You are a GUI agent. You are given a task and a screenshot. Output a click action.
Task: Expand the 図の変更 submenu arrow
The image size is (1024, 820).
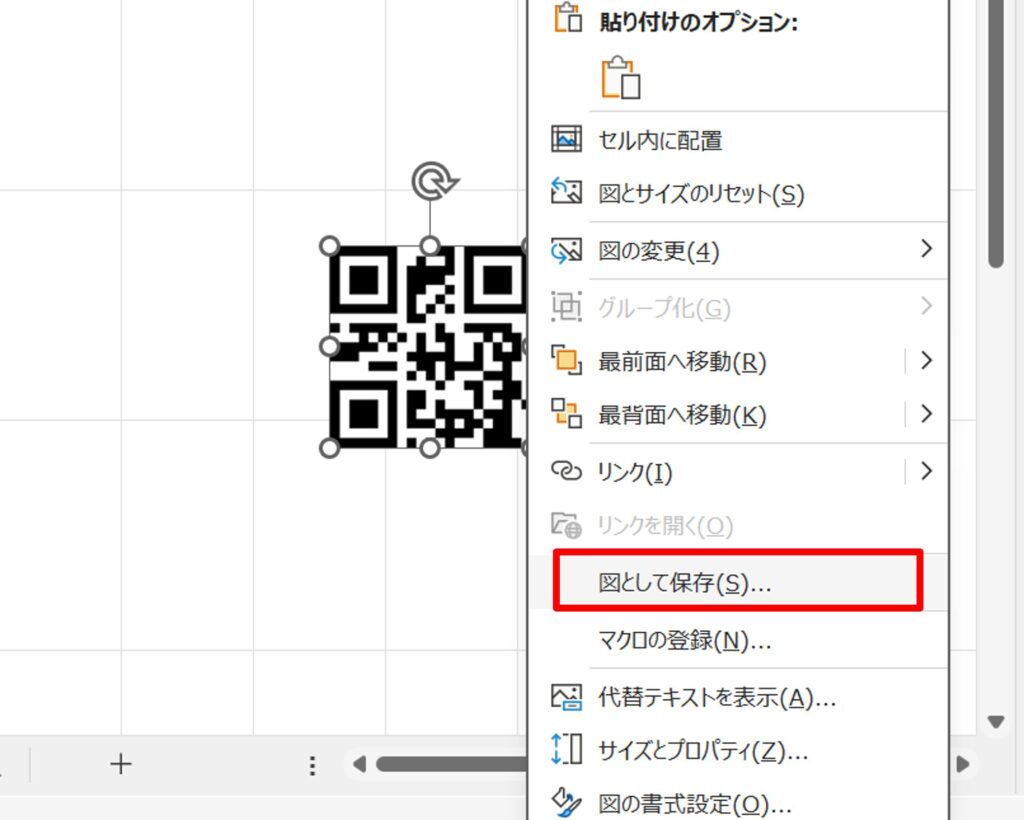926,249
